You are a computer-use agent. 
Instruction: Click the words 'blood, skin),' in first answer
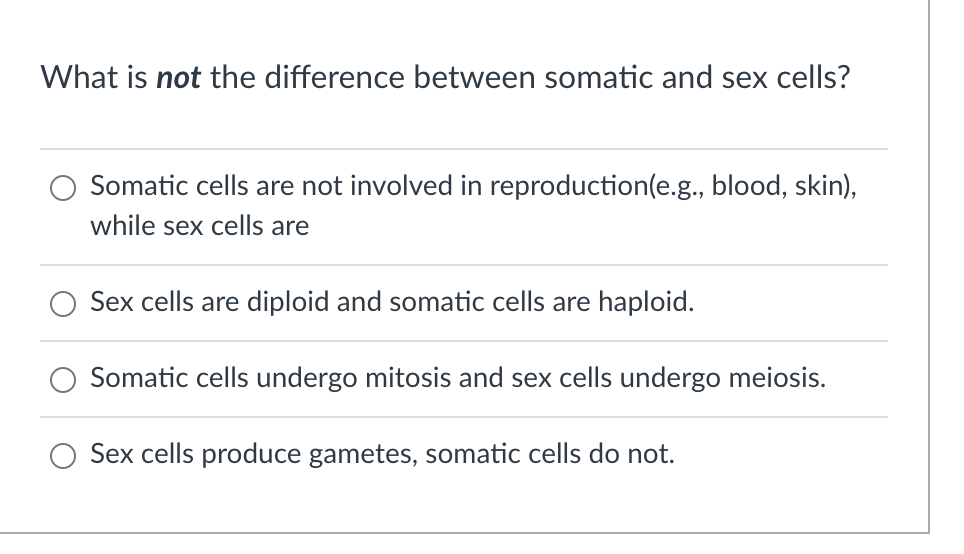click(x=784, y=186)
